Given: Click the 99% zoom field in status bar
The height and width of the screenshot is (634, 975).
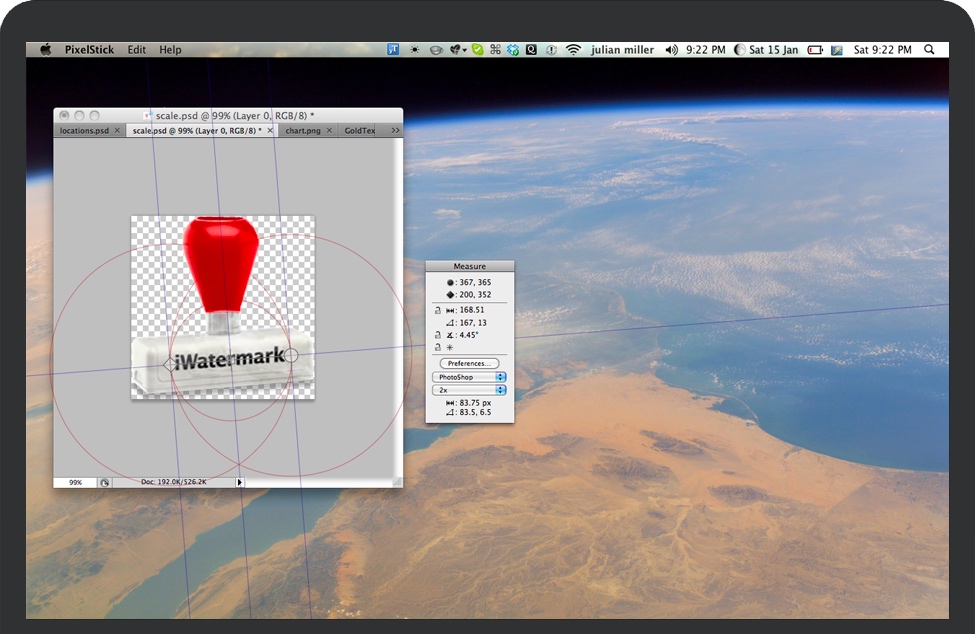Looking at the screenshot, I should coord(75,482).
